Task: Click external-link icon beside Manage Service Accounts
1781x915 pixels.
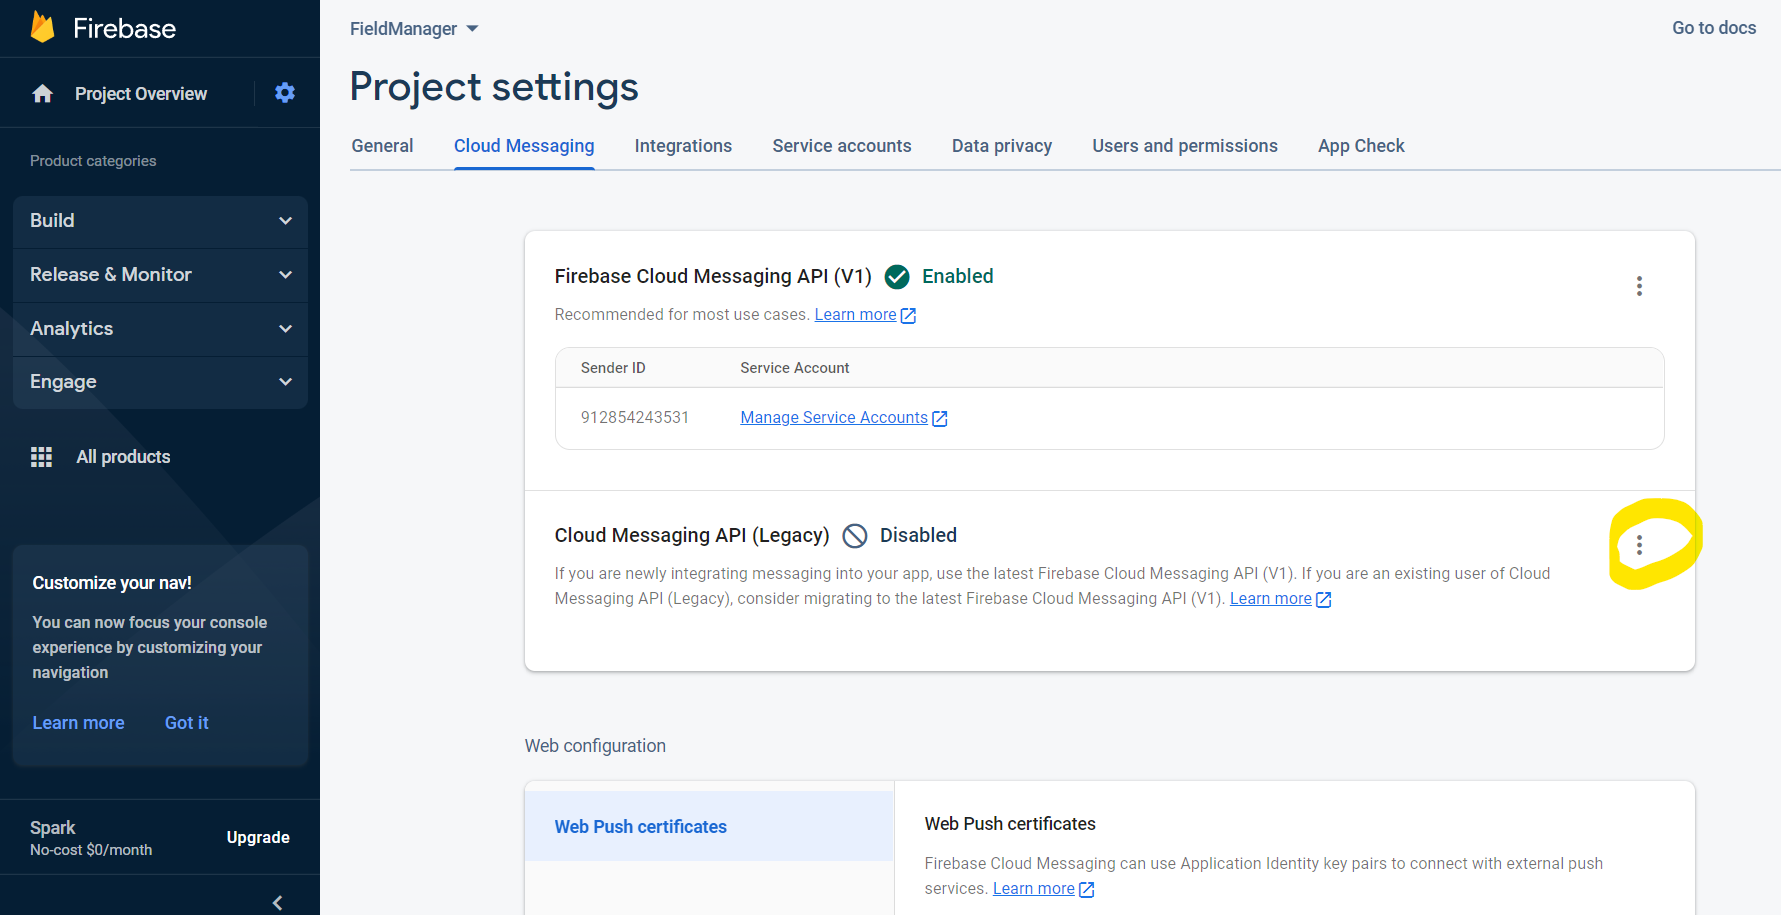Action: click(940, 419)
